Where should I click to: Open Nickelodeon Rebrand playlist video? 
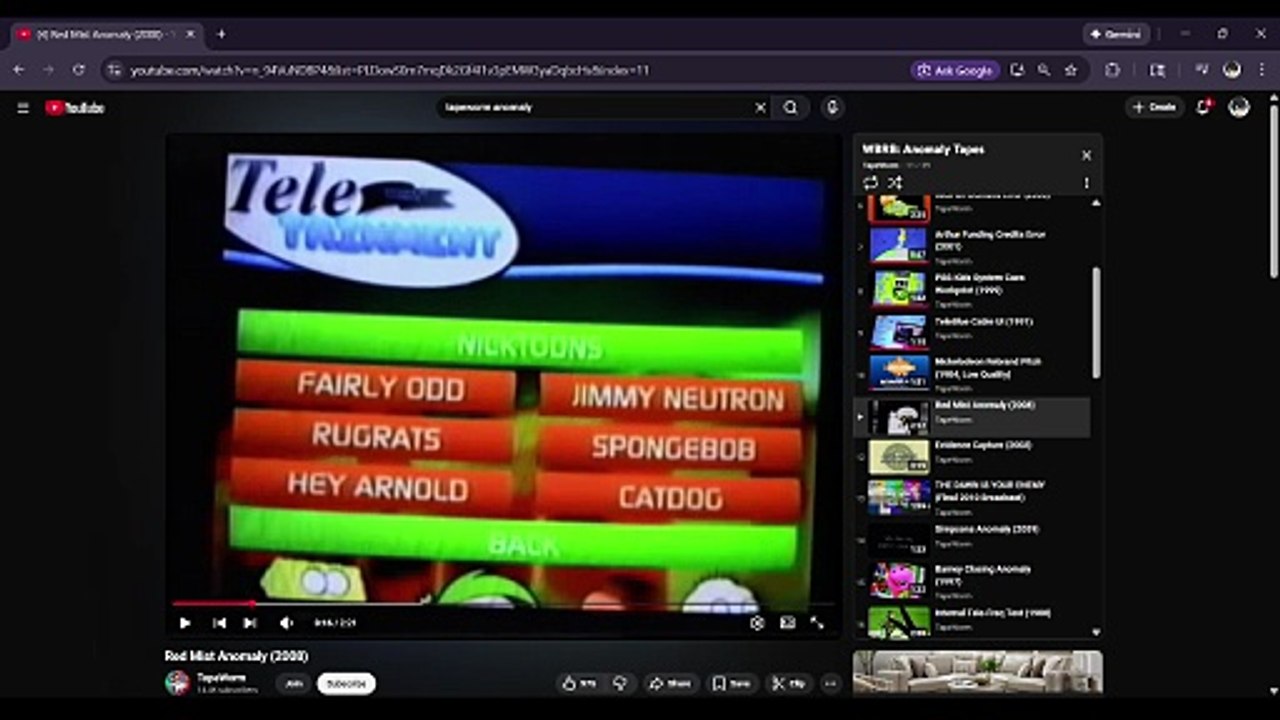pos(972,372)
